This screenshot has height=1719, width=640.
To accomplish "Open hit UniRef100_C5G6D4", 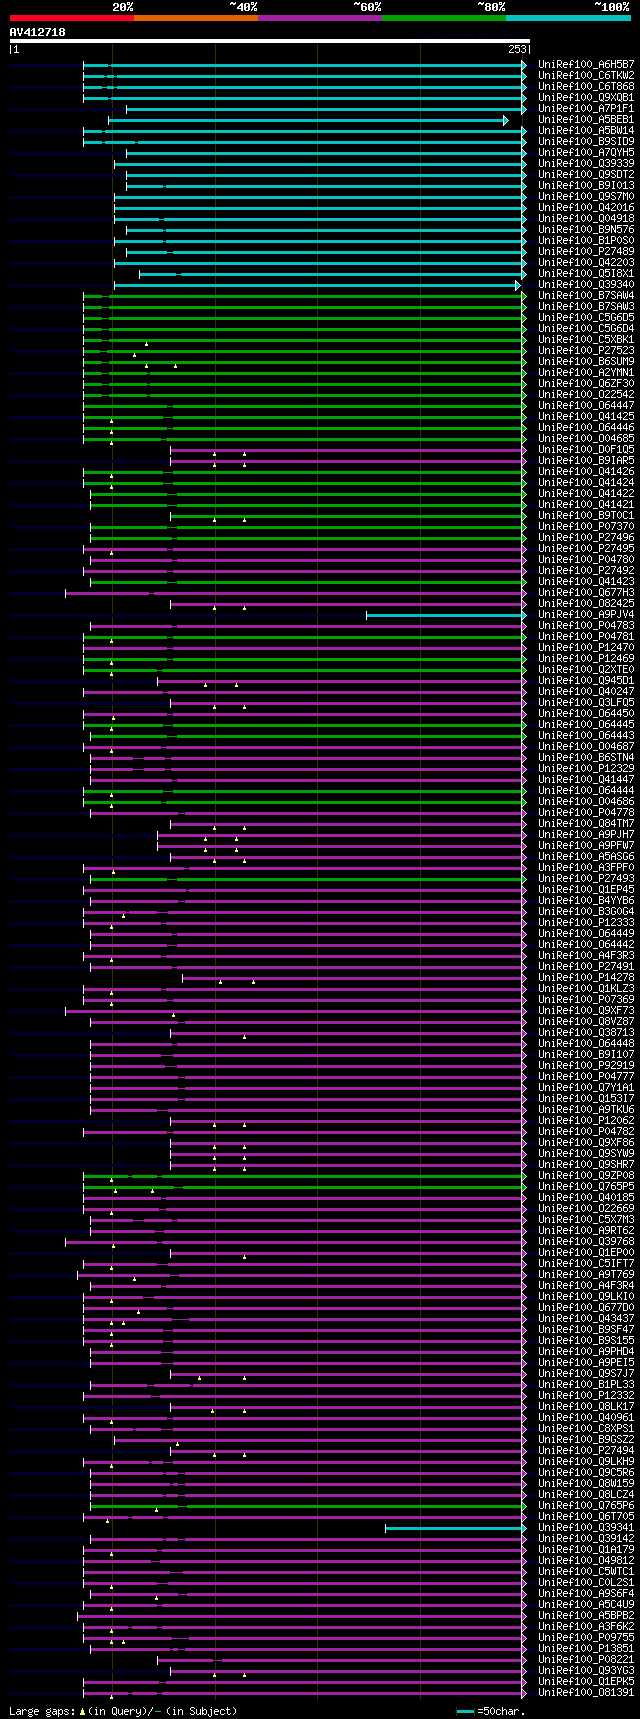I will (586, 328).
